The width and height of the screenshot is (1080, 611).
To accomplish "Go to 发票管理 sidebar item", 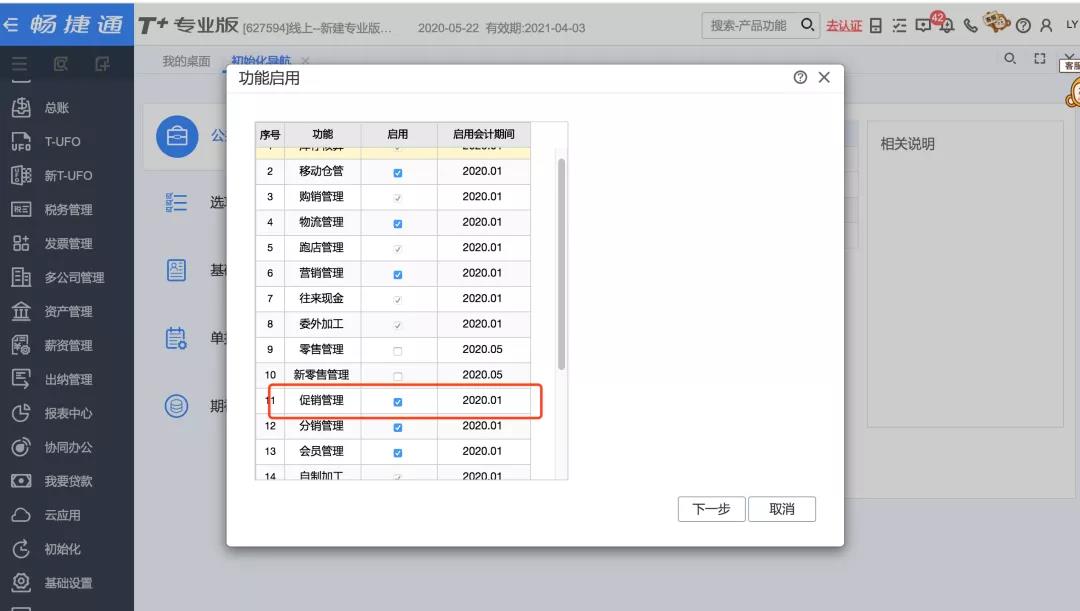I will coord(67,244).
